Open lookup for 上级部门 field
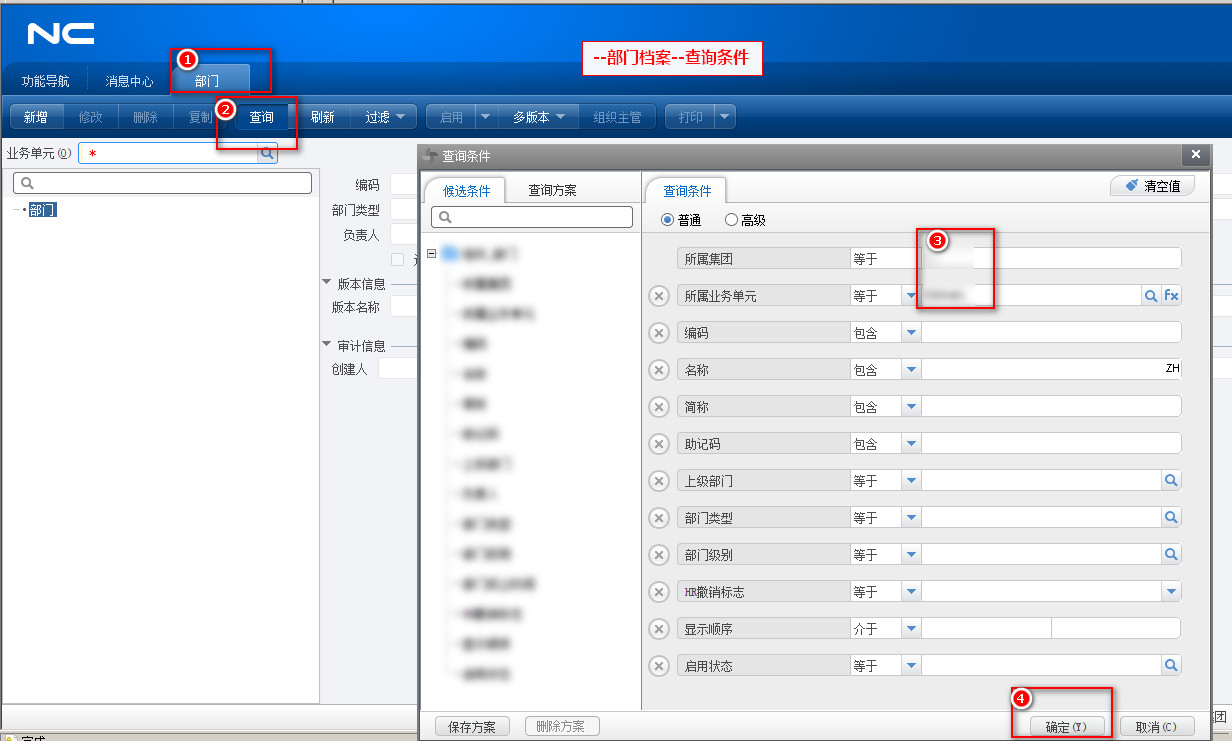 (x=1171, y=481)
